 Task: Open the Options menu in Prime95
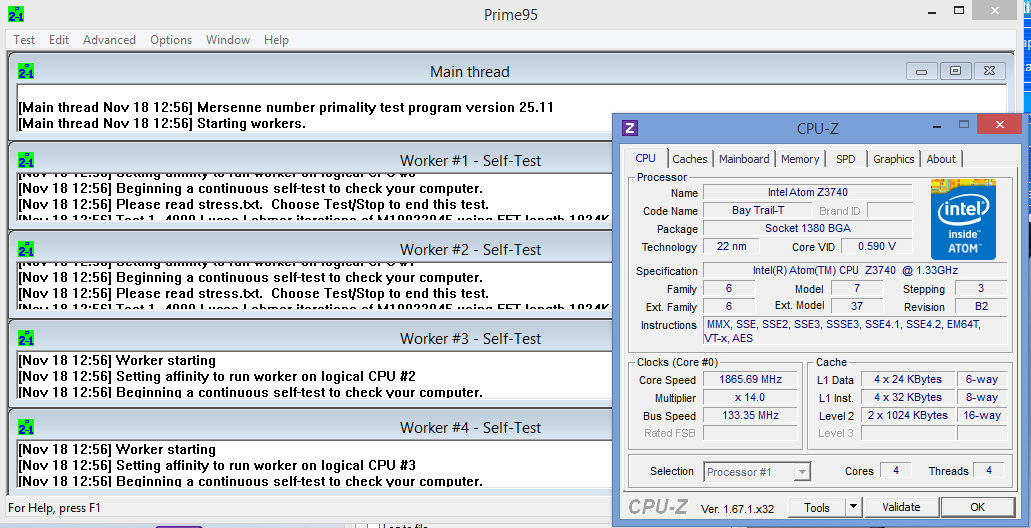point(171,40)
